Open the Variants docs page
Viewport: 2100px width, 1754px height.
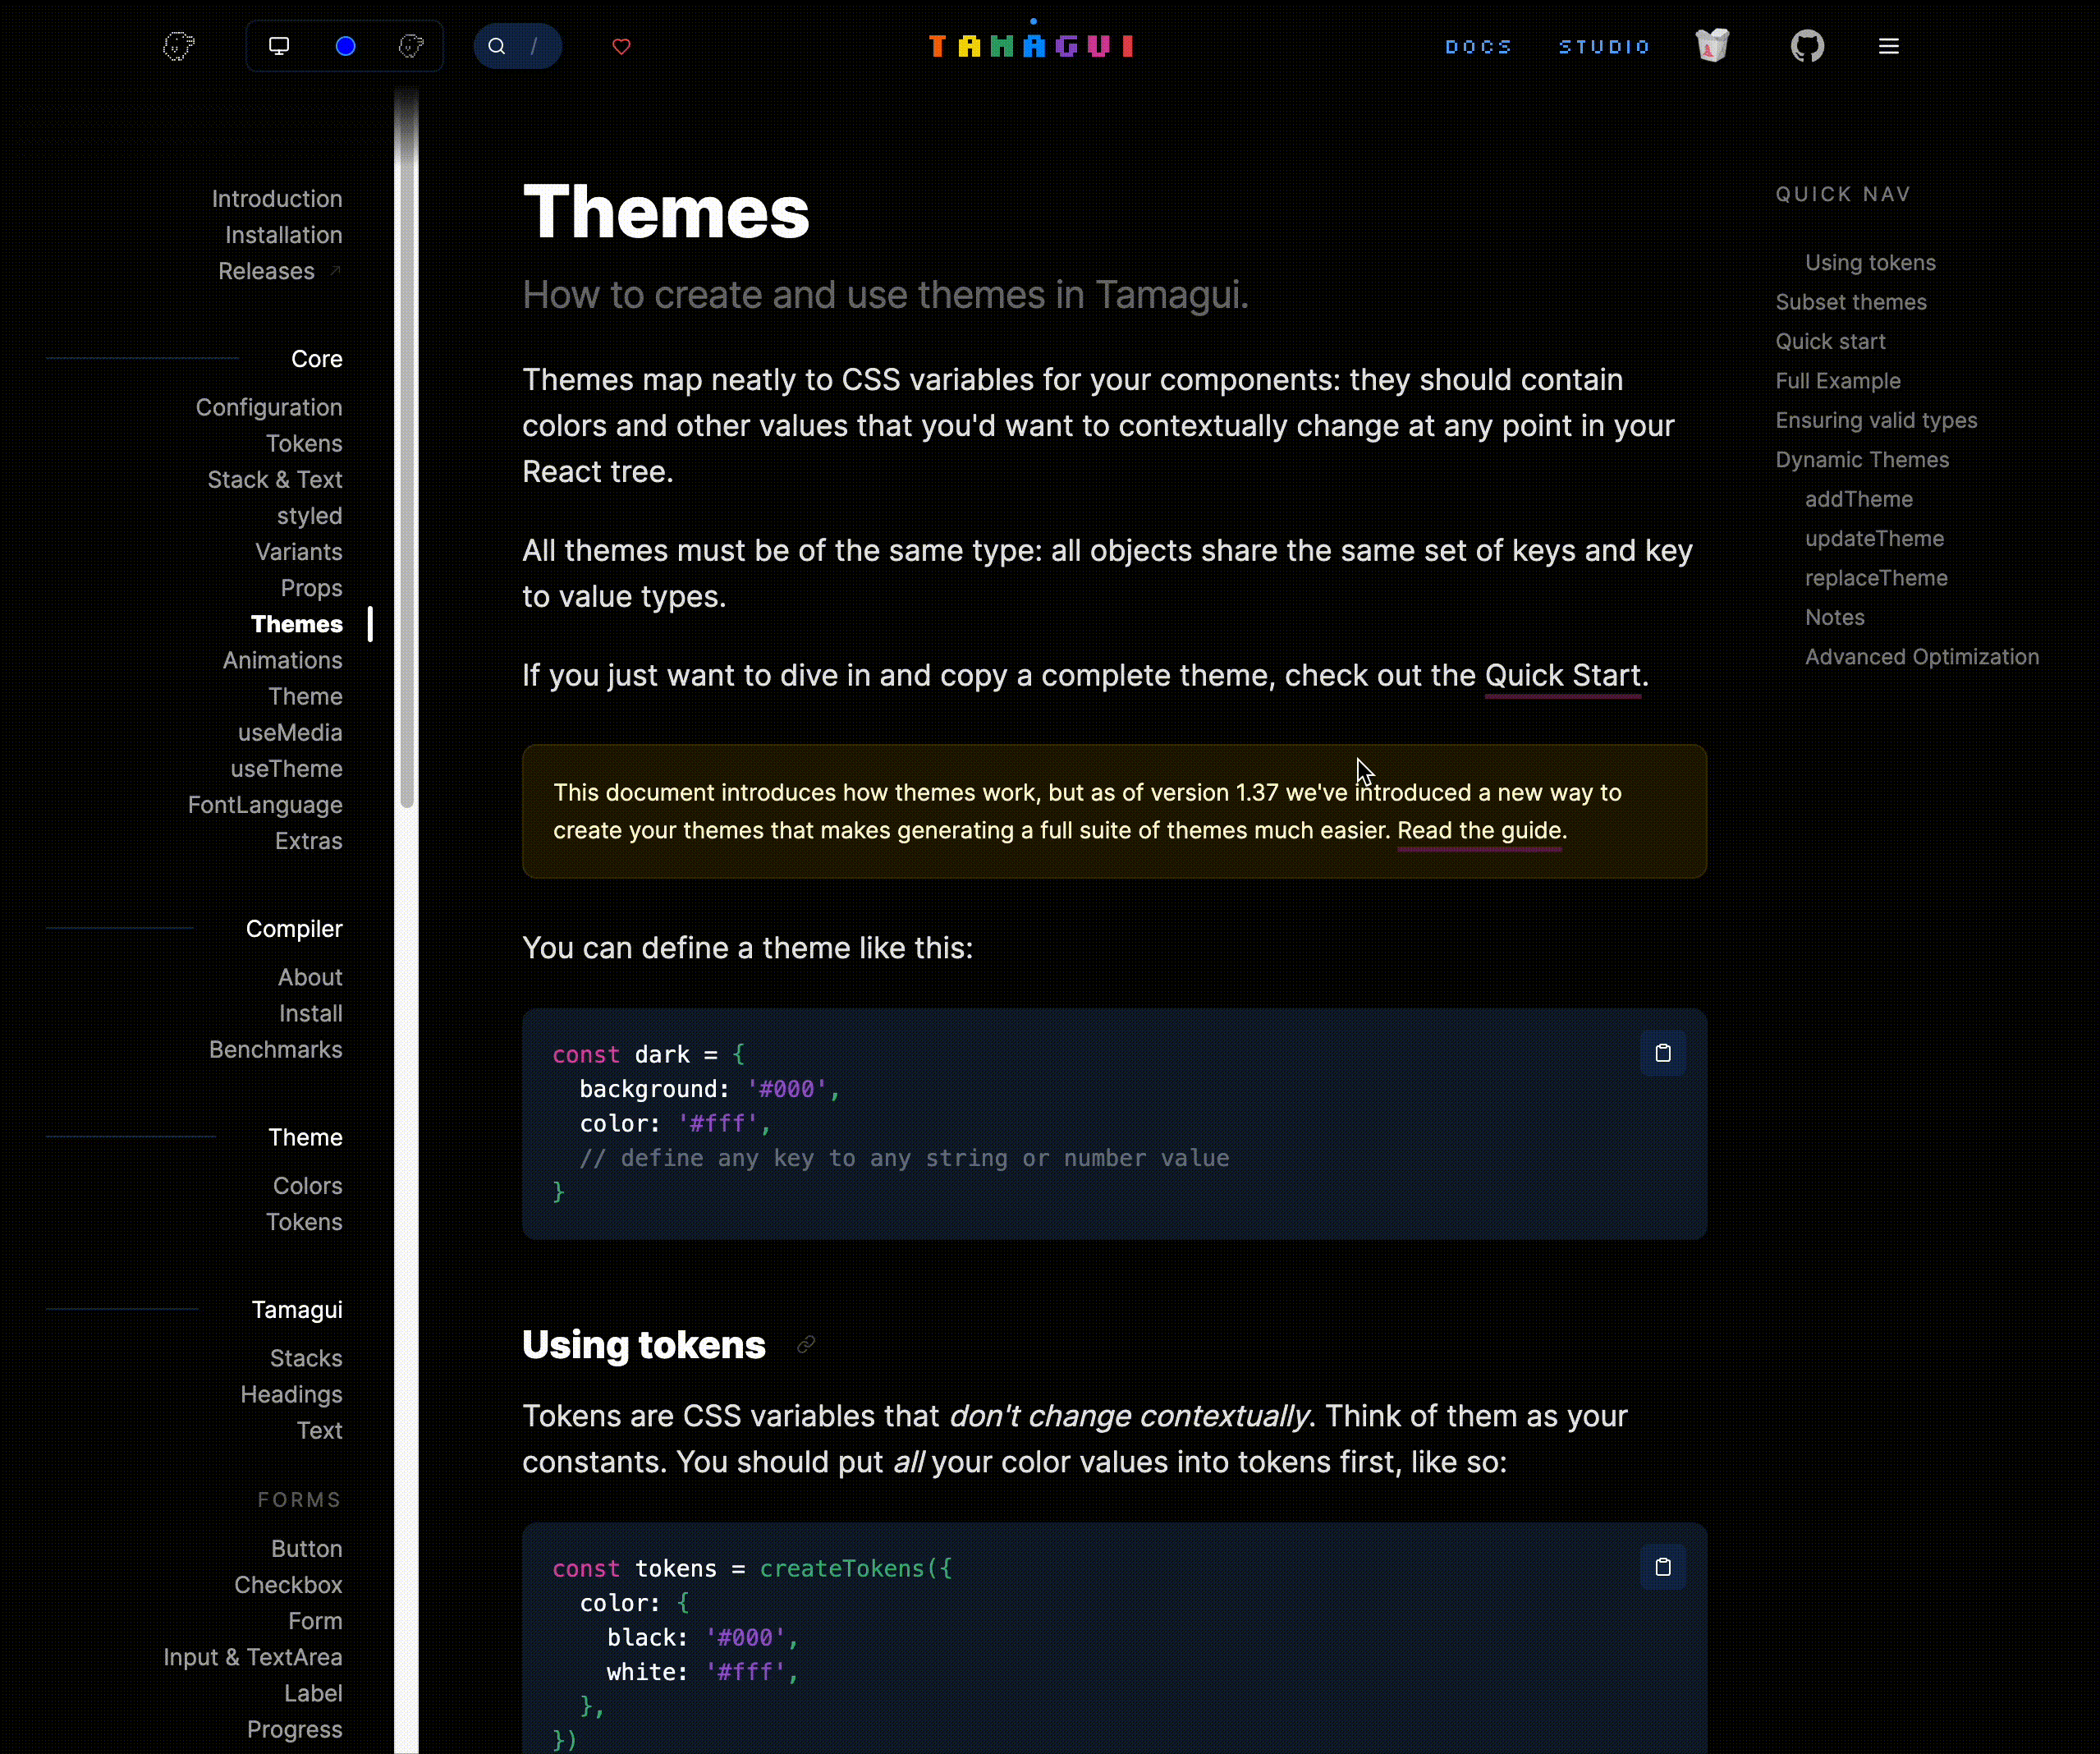298,552
